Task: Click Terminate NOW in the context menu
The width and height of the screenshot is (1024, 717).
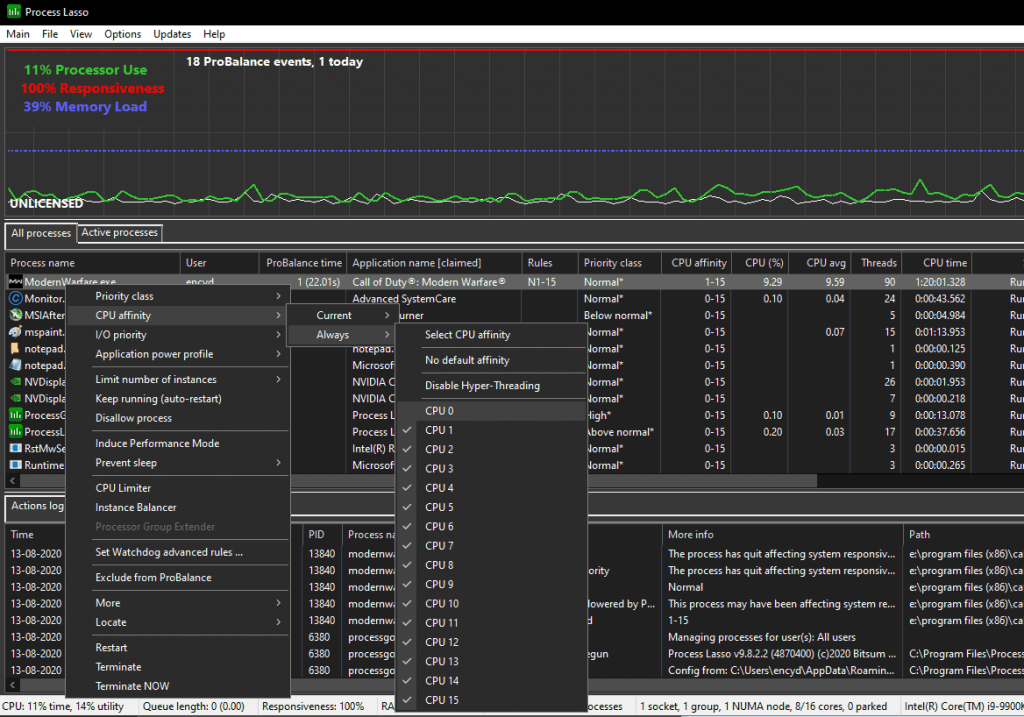Action: pyautogui.click(x=178, y=686)
